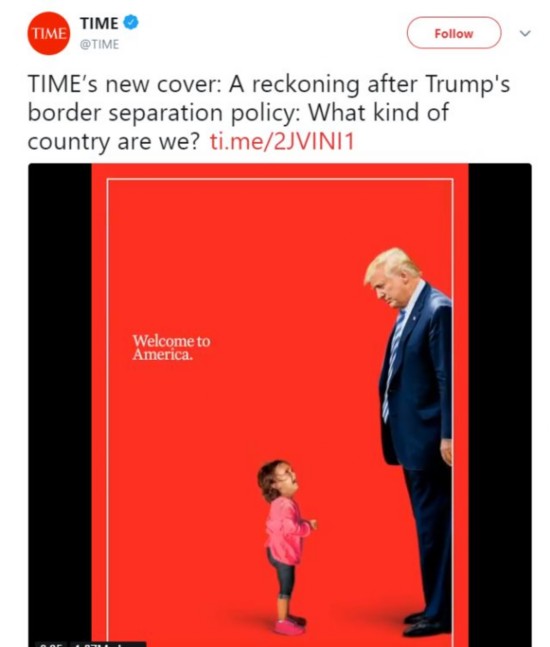This screenshot has height=647, width=550.
Task: Click the right black letterbox bar
Action: [500, 405]
